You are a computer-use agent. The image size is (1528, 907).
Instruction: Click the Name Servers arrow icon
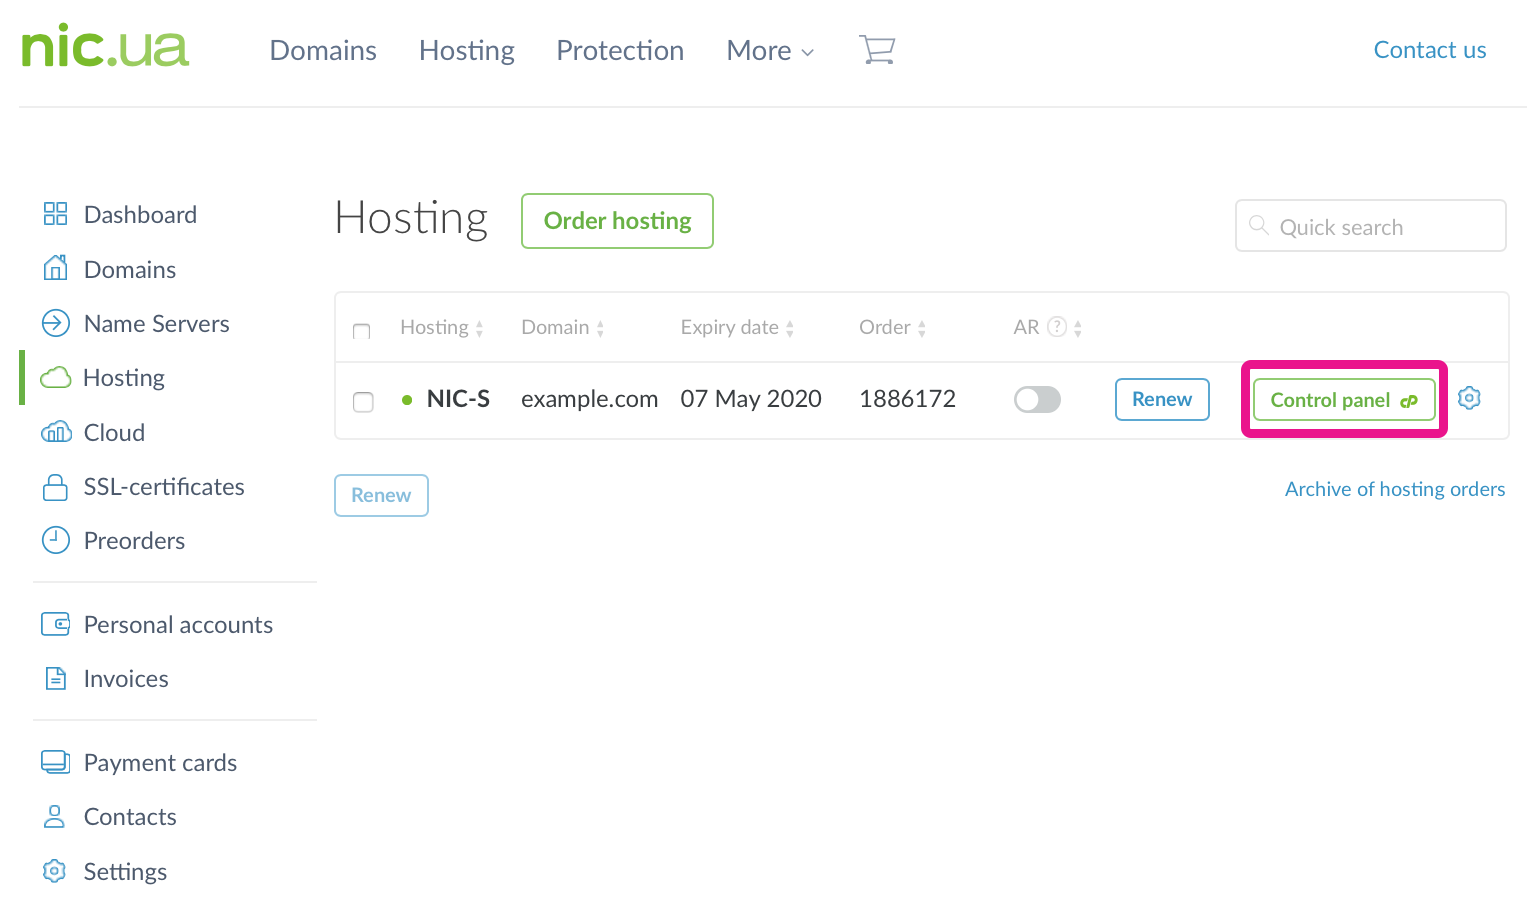click(x=55, y=323)
